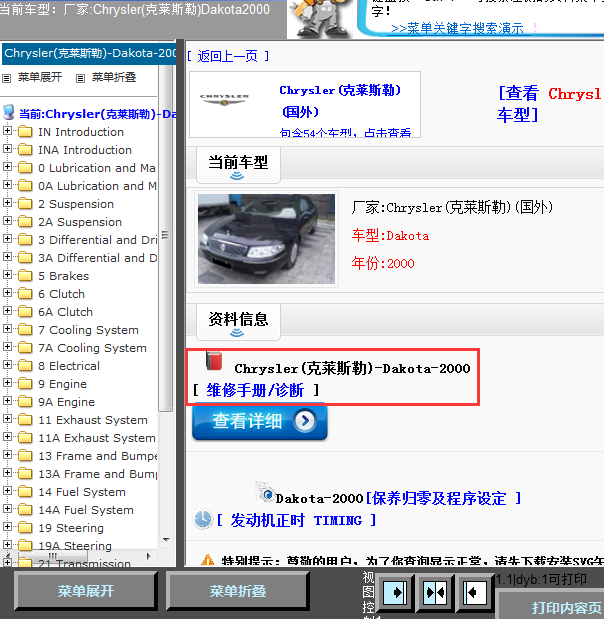Open the 维修手册/诊断 link
604x619 pixels.
(255, 390)
